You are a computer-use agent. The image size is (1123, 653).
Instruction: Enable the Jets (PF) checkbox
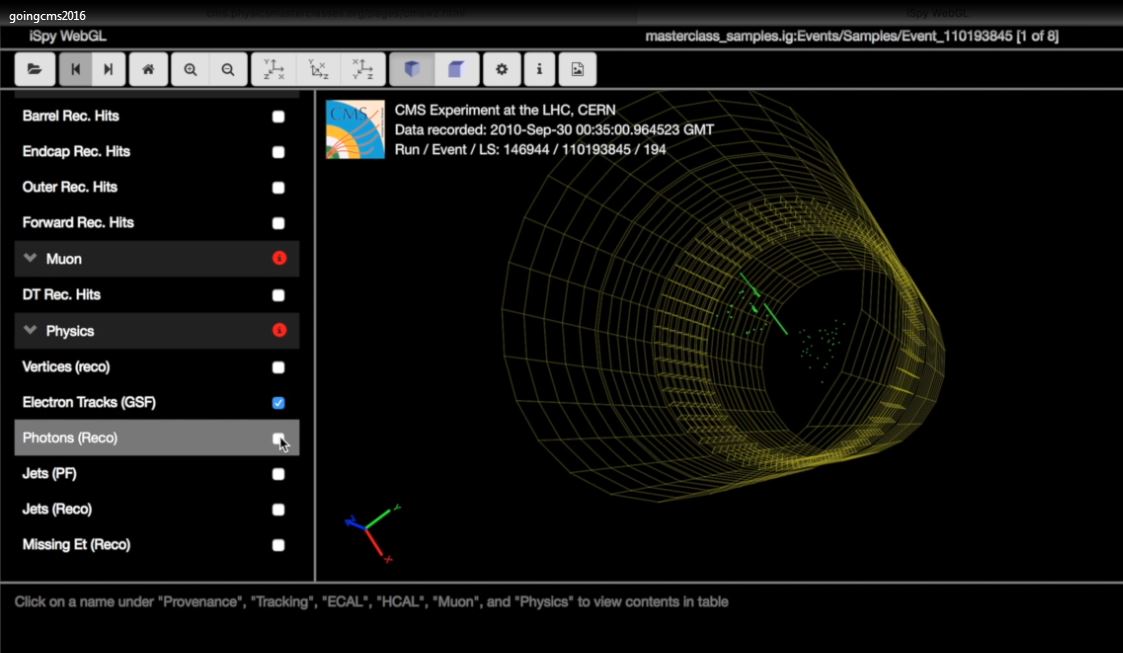click(278, 474)
